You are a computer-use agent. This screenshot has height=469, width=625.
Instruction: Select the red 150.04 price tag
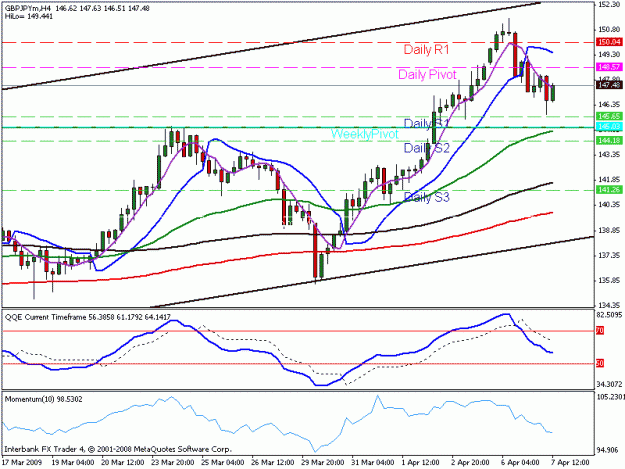click(609, 42)
